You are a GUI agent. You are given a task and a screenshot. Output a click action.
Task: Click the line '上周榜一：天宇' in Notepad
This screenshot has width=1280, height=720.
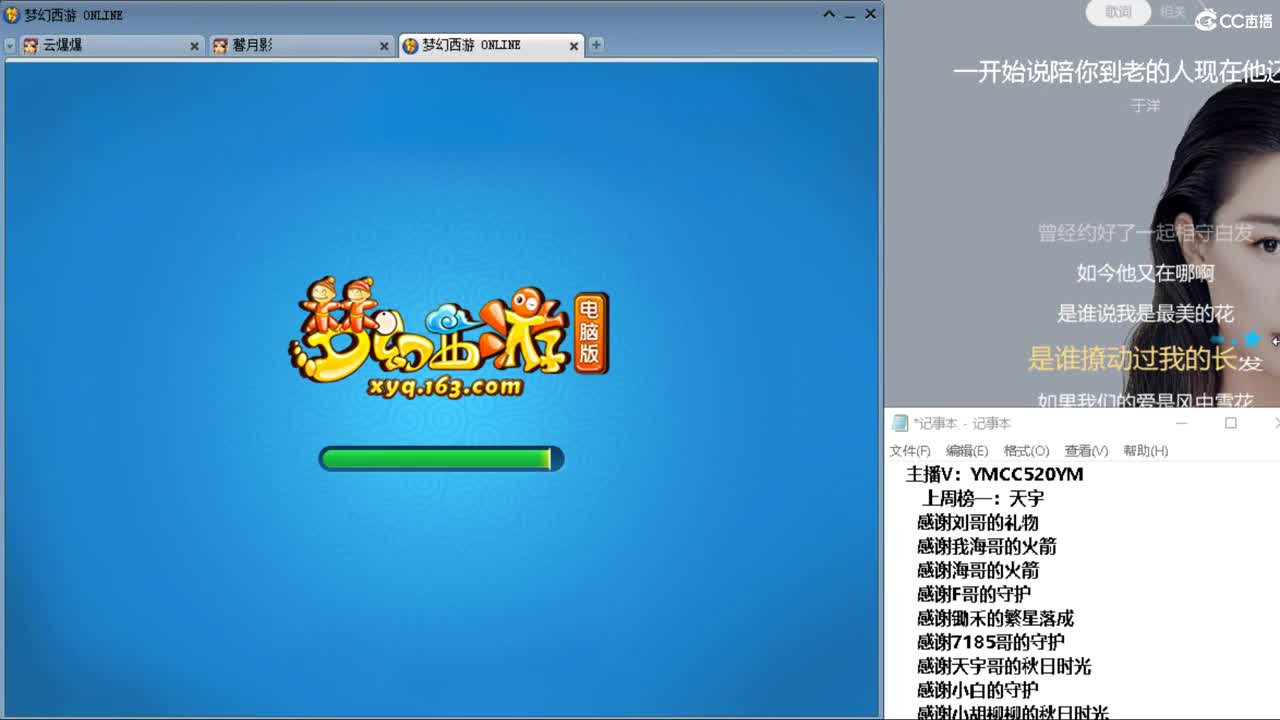tap(984, 498)
